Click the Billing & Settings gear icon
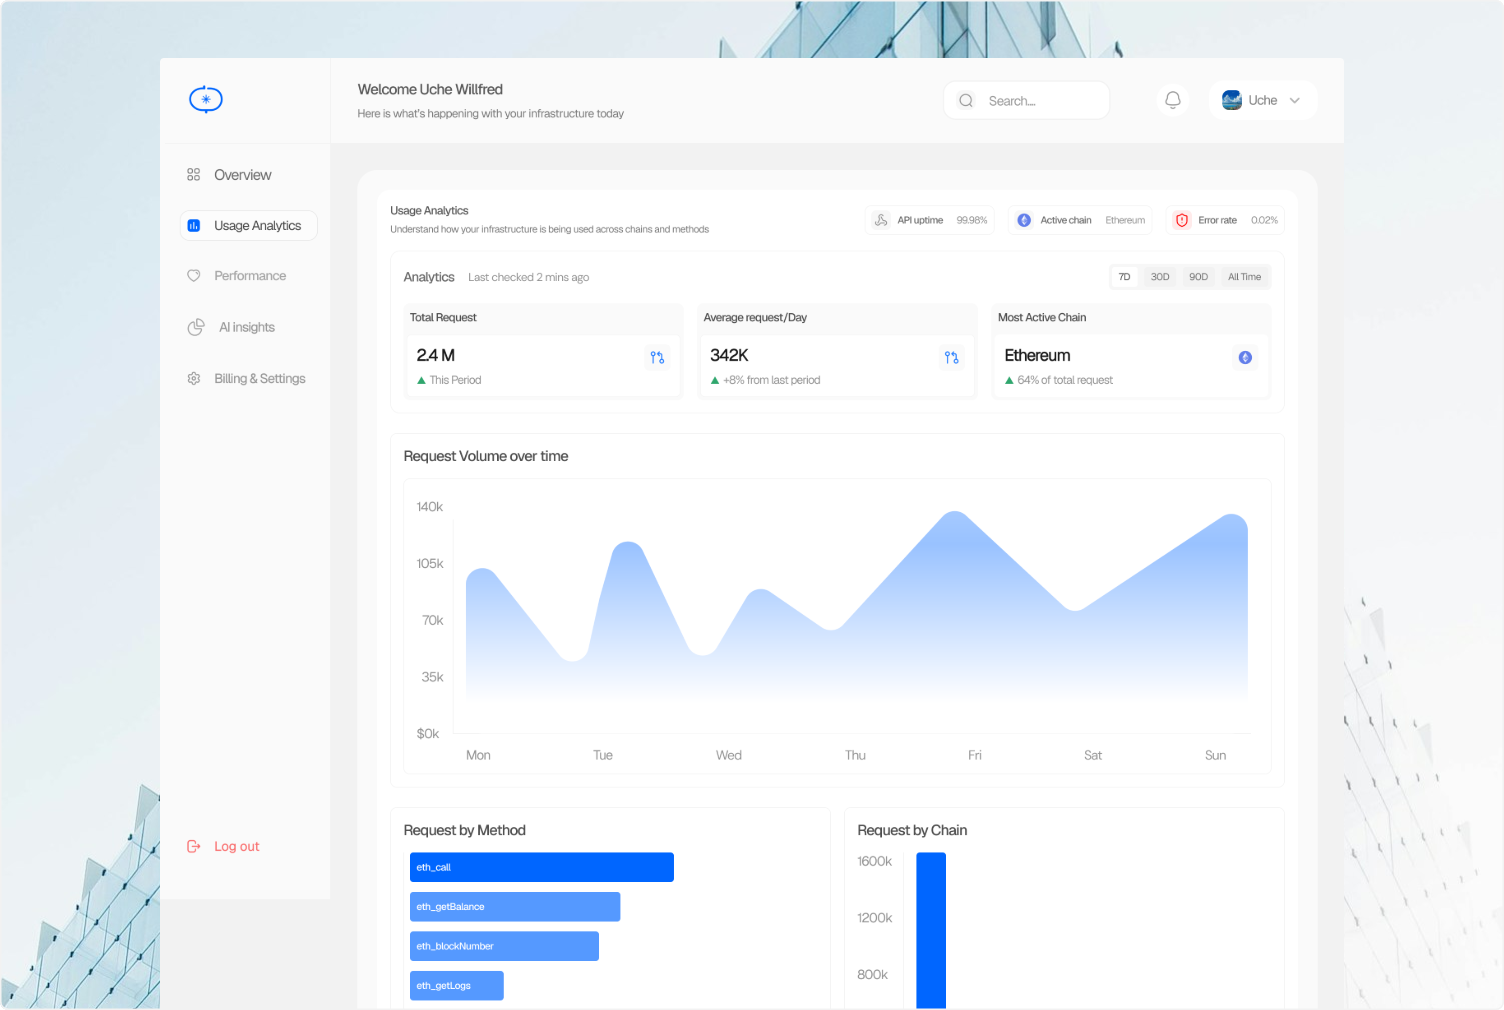 194,379
